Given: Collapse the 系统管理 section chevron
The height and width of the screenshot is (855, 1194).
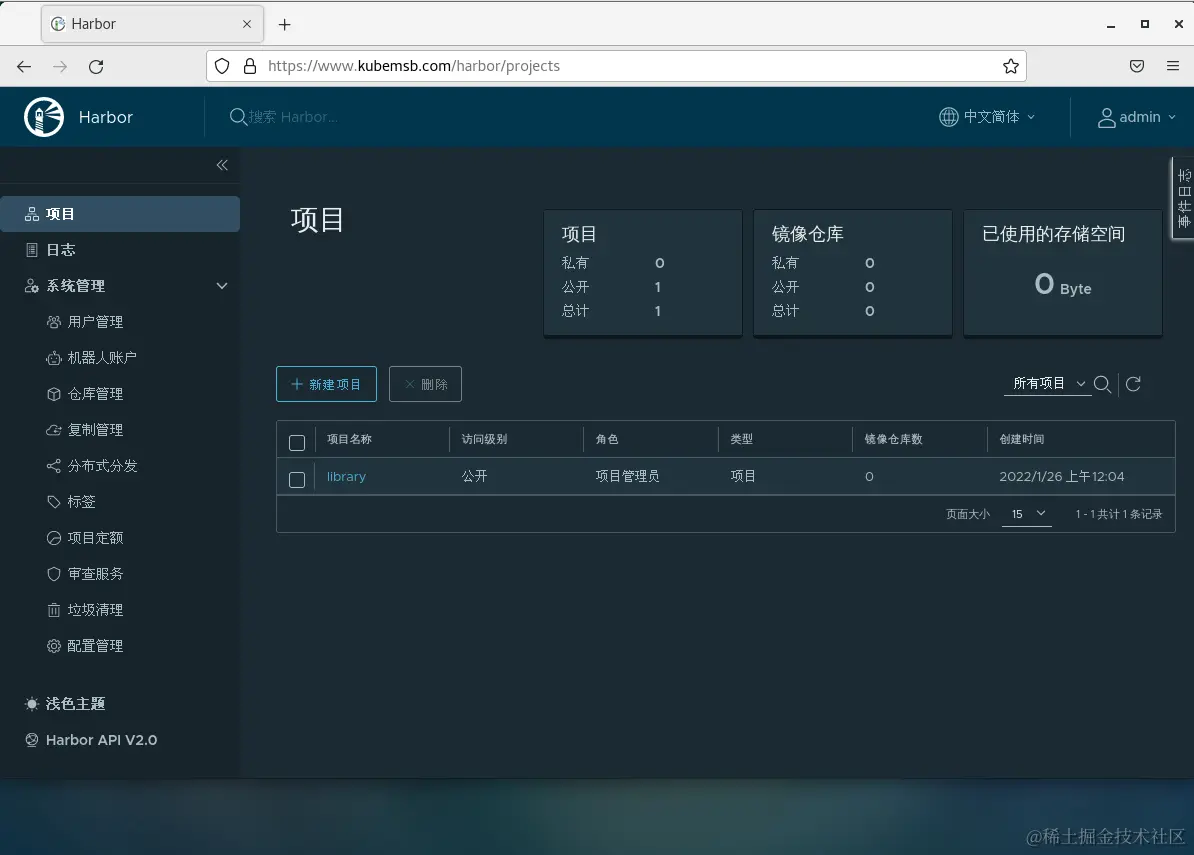Looking at the screenshot, I should (222, 286).
